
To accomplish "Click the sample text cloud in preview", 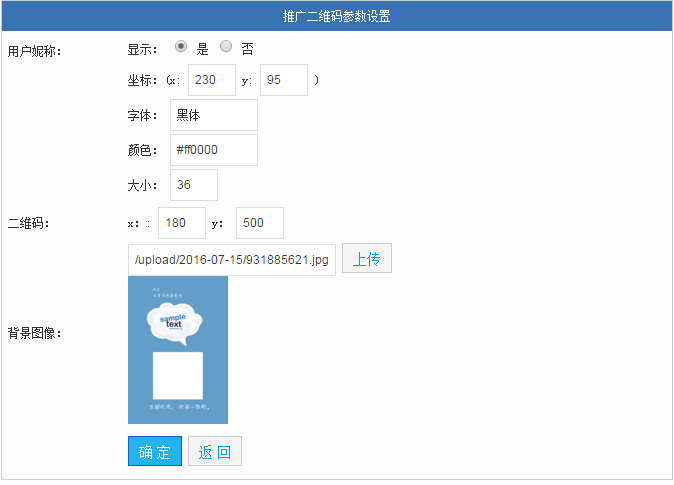I will 174,322.
